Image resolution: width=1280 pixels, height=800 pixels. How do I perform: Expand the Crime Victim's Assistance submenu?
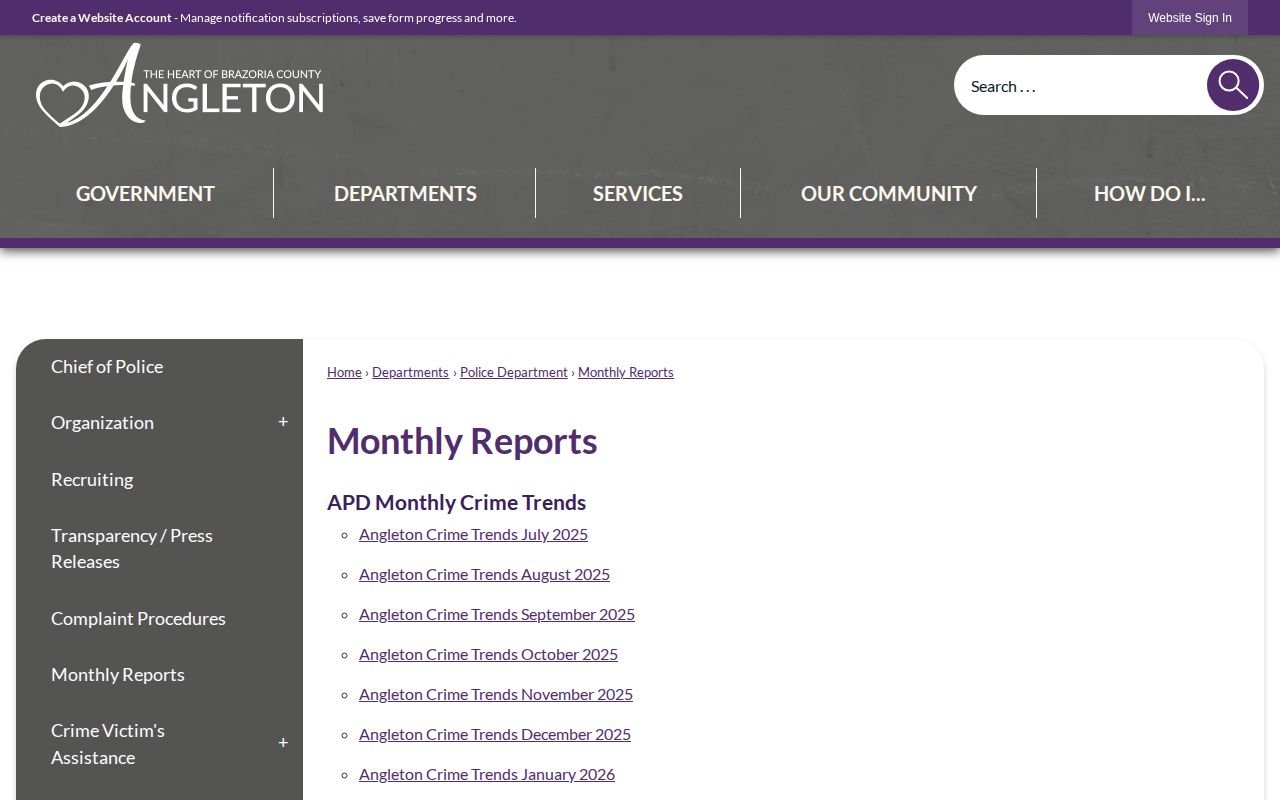click(x=283, y=743)
